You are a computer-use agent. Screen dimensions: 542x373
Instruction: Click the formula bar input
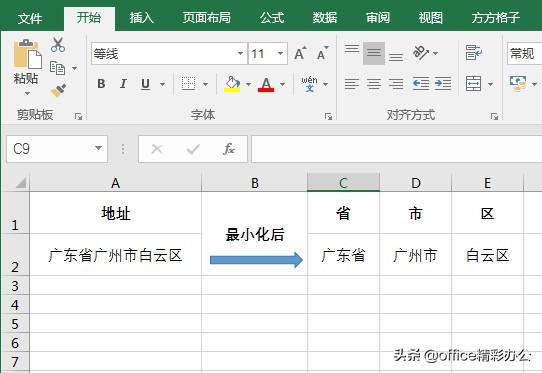coord(396,149)
